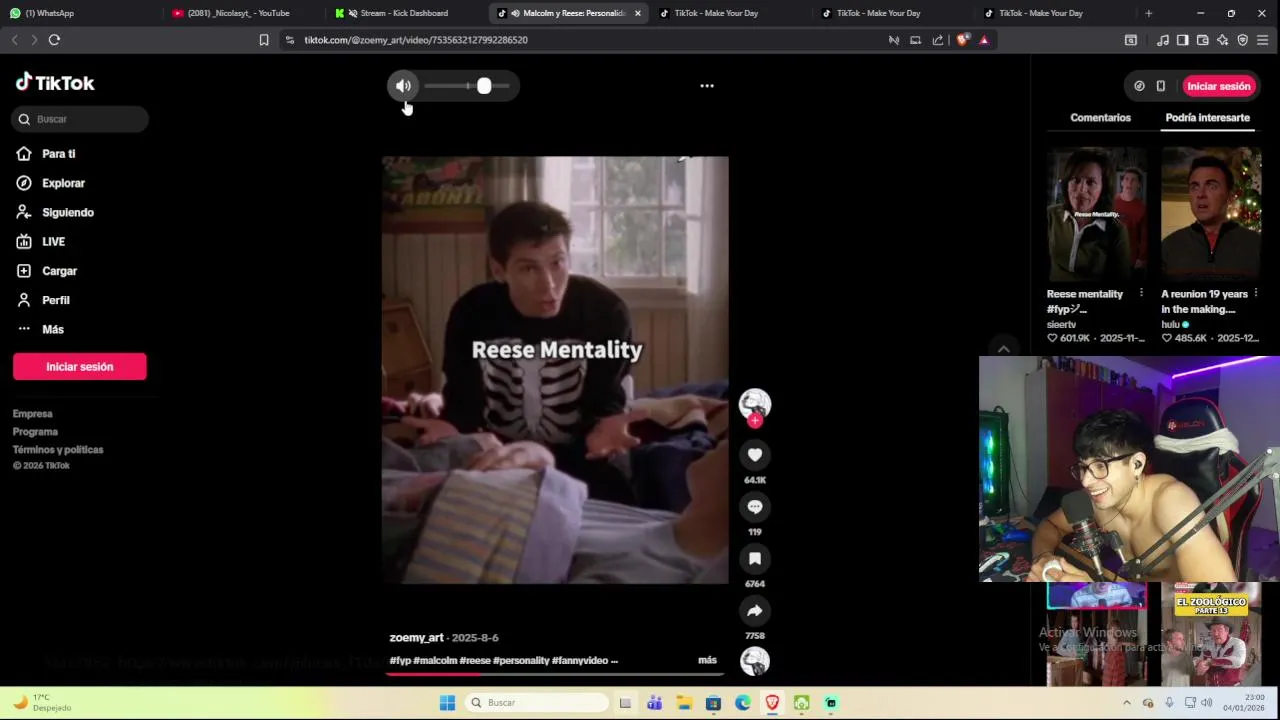Open the zoemy_art creator avatar beside the video

(x=755, y=403)
